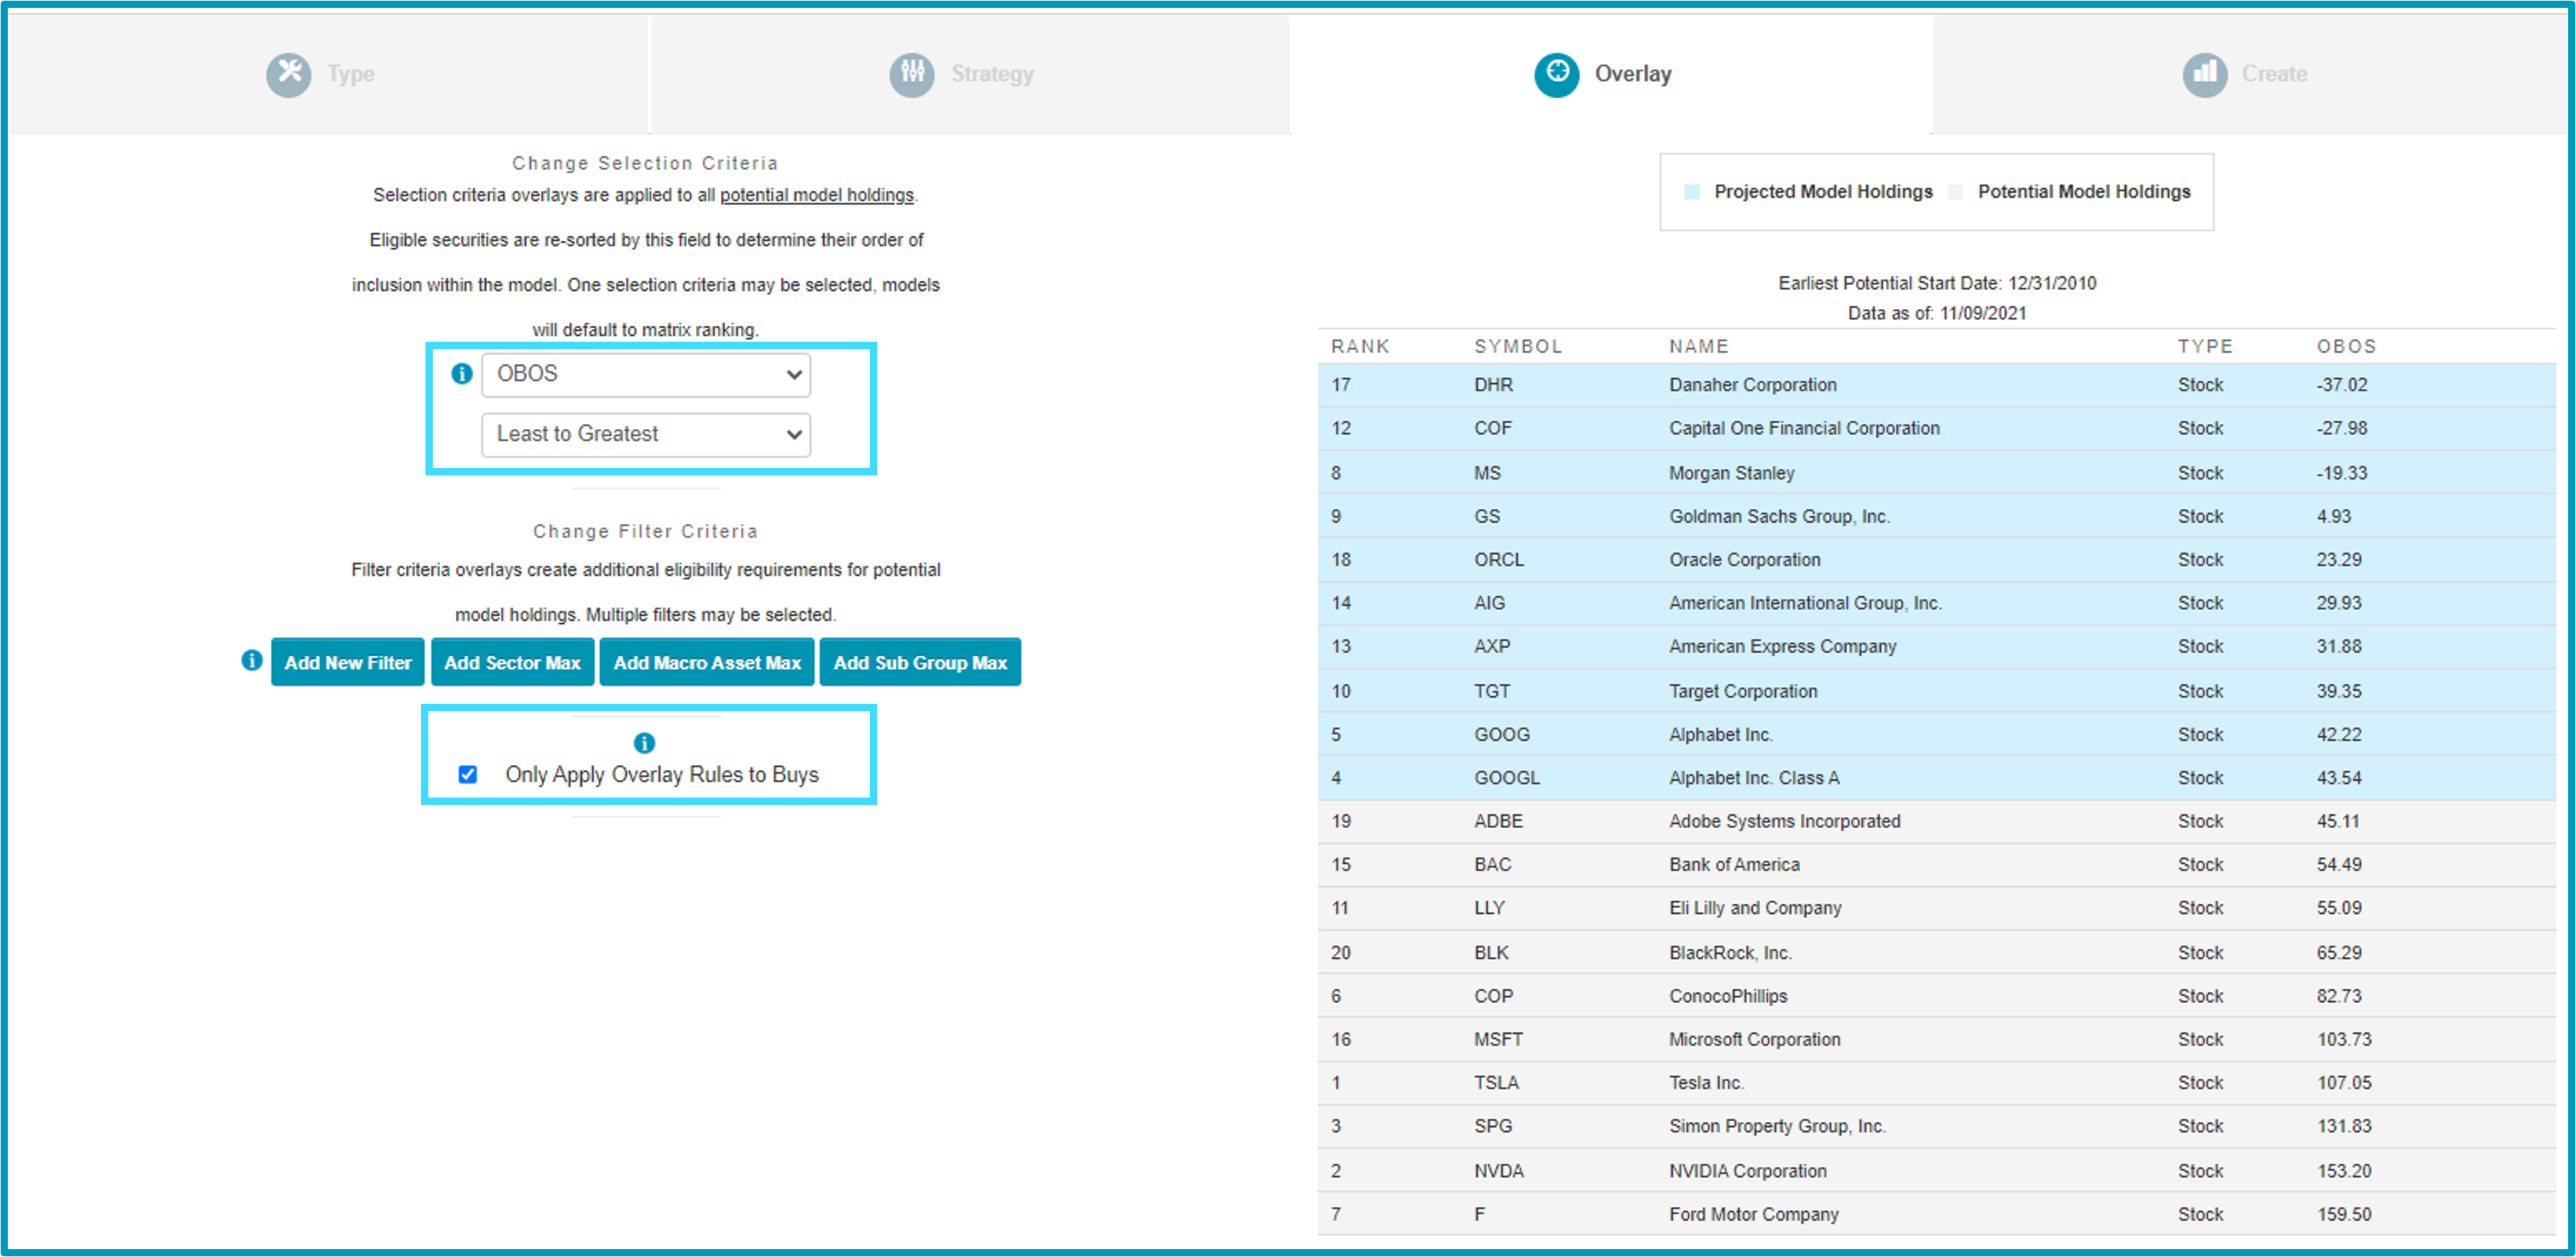Image resolution: width=2576 pixels, height=1257 pixels.
Task: Click Add Macro Asset Max button
Action: [707, 662]
